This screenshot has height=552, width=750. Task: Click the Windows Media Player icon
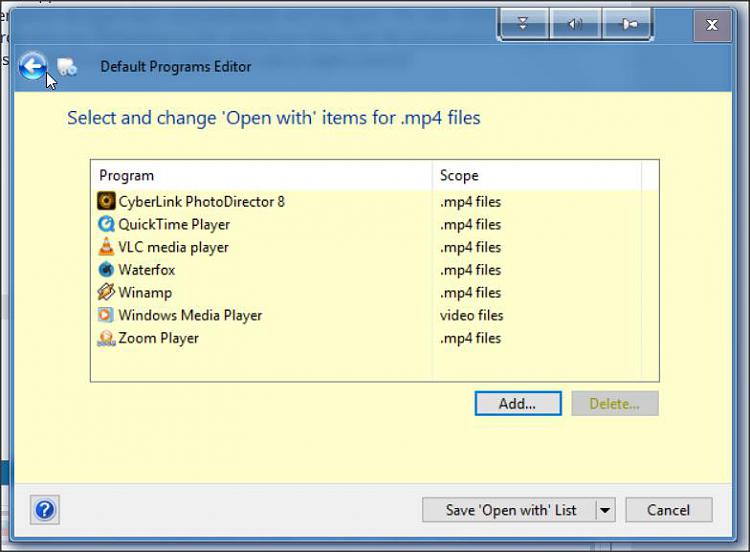(x=106, y=315)
